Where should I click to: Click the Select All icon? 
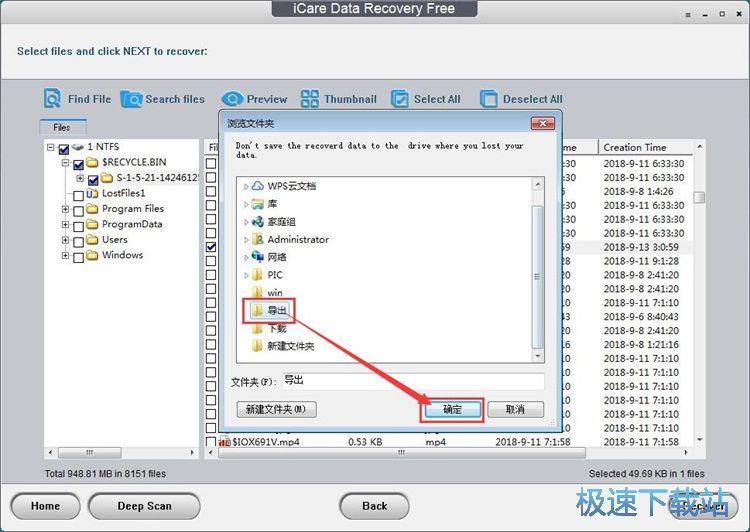click(399, 99)
